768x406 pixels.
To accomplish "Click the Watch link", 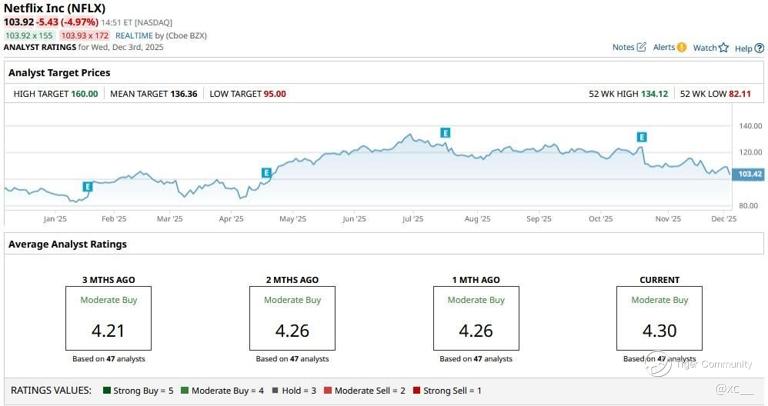I will pos(705,48).
